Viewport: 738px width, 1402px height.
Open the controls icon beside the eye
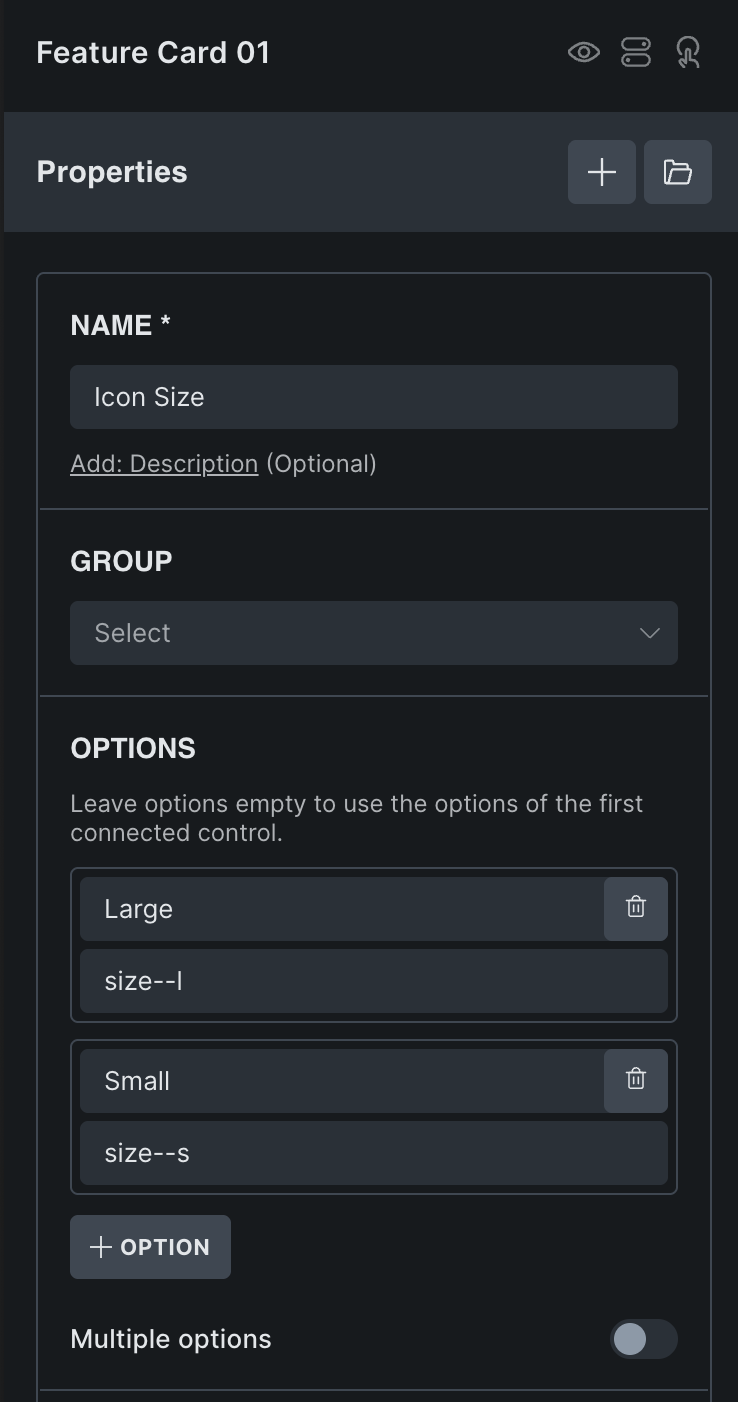click(x=636, y=52)
